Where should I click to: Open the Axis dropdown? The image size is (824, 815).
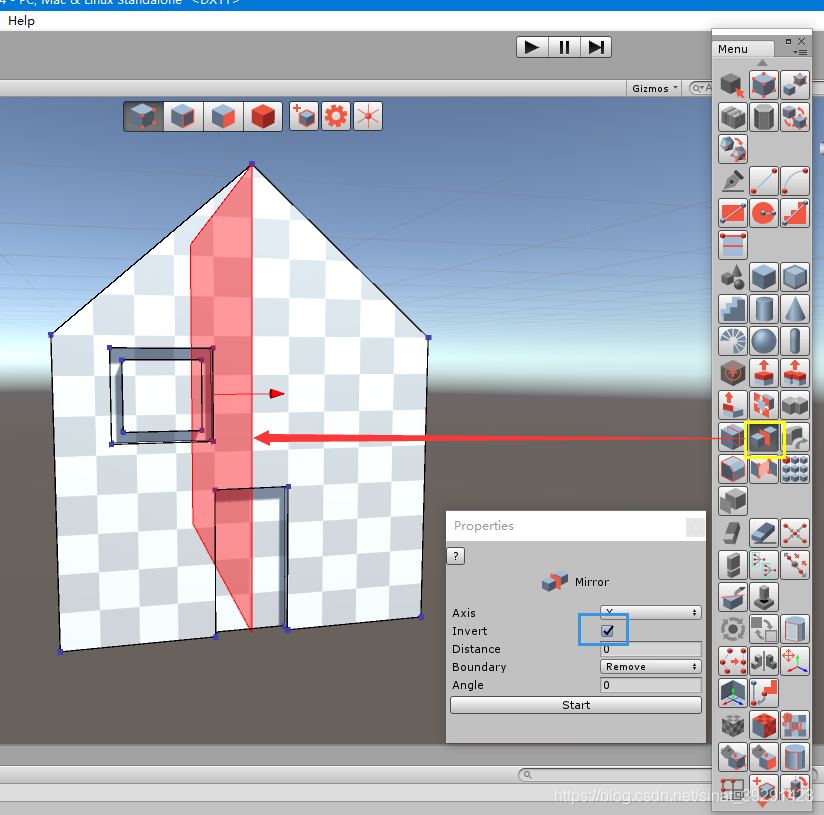pyautogui.click(x=650, y=612)
